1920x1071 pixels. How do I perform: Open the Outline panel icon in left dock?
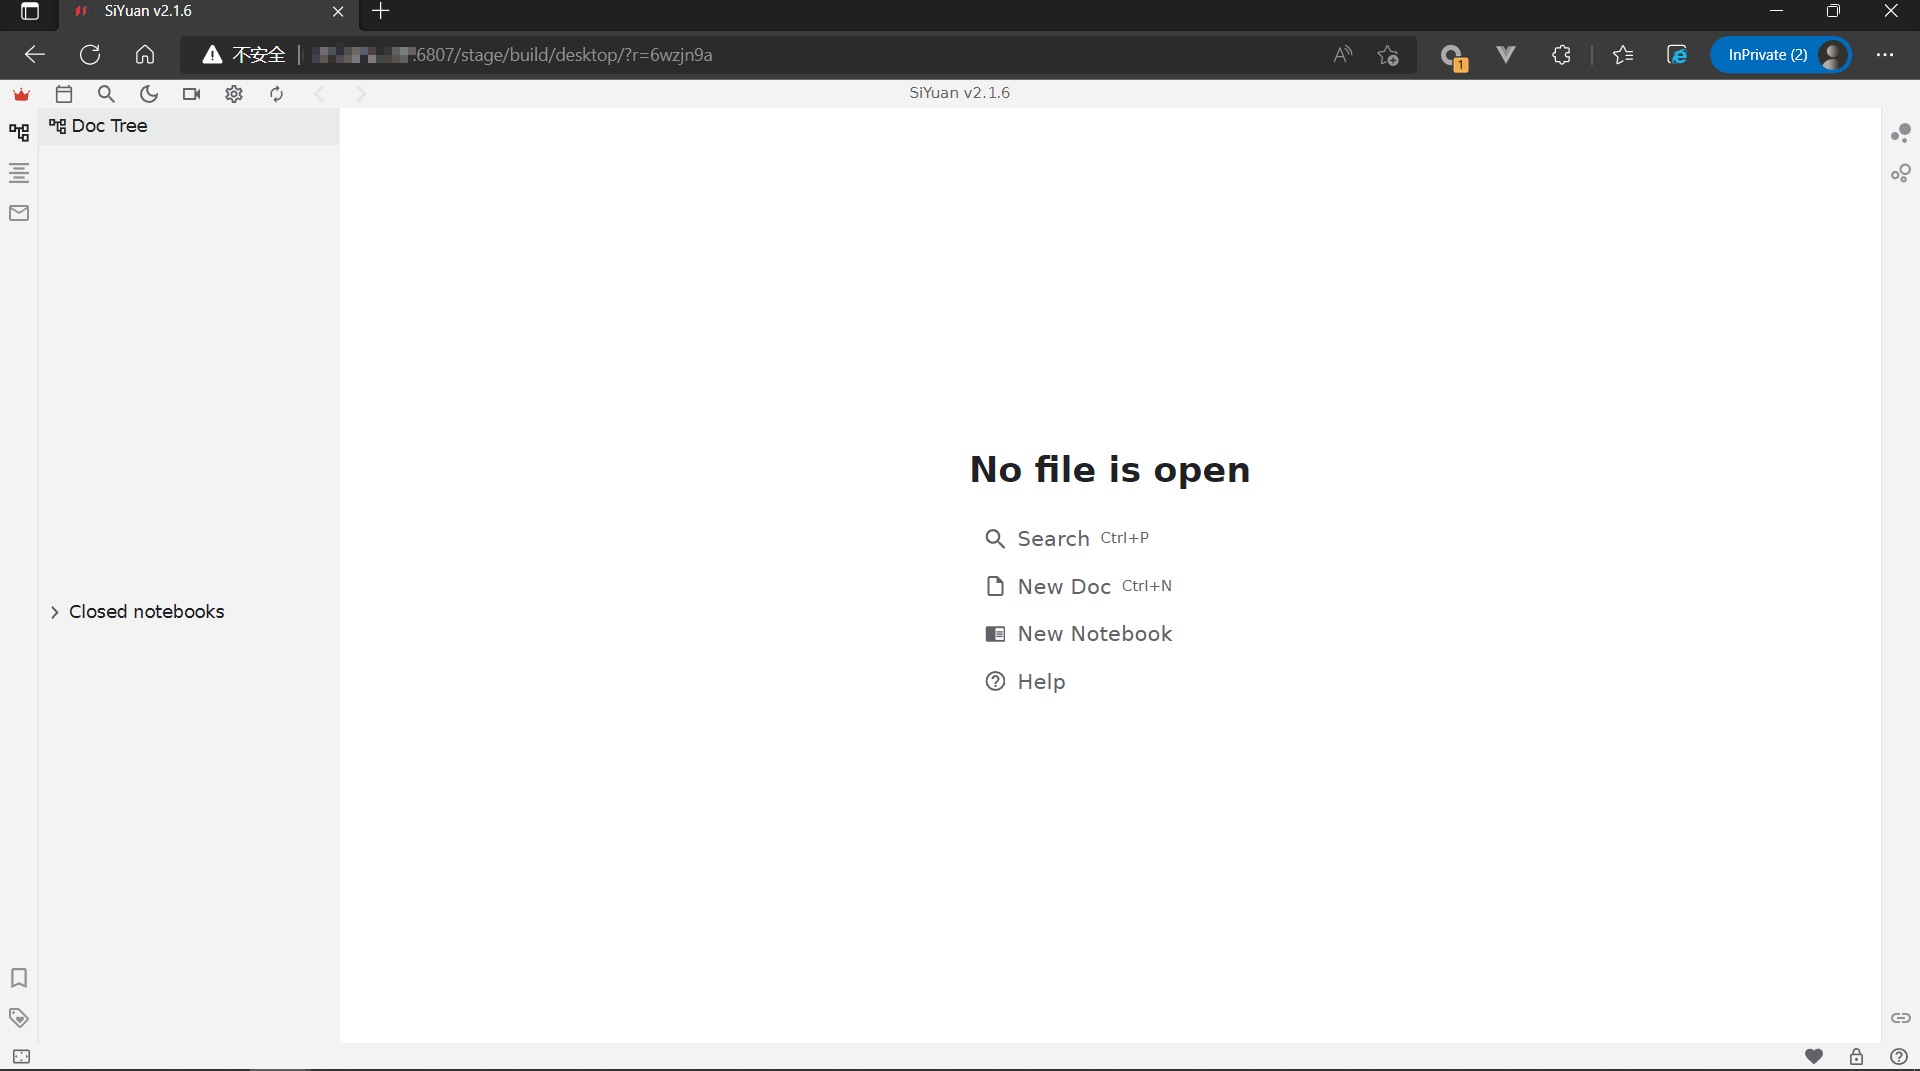tap(19, 173)
